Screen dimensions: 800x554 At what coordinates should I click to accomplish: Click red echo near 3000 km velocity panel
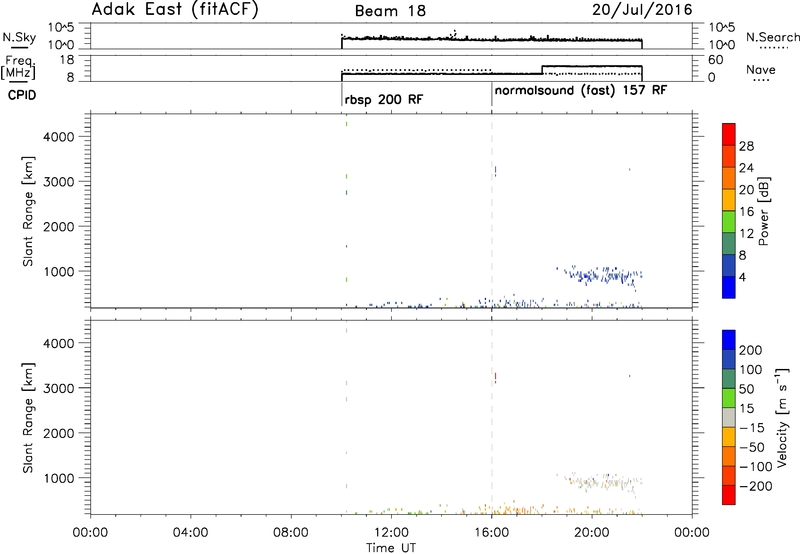(495, 378)
